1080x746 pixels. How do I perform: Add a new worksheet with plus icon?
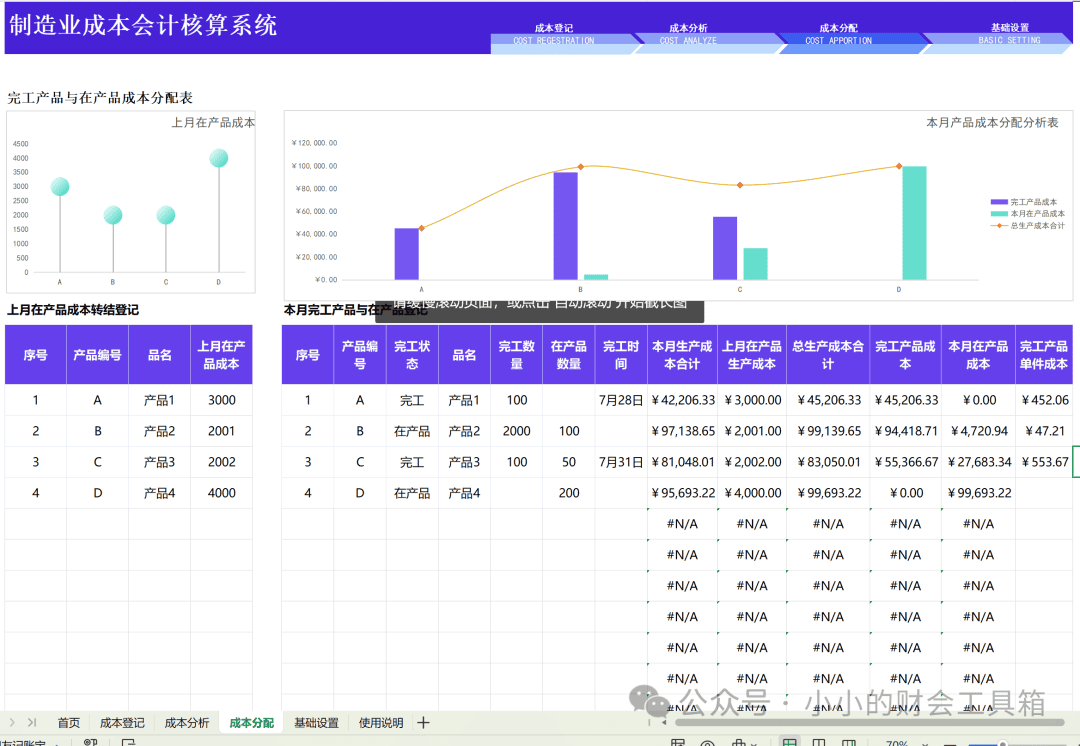423,723
